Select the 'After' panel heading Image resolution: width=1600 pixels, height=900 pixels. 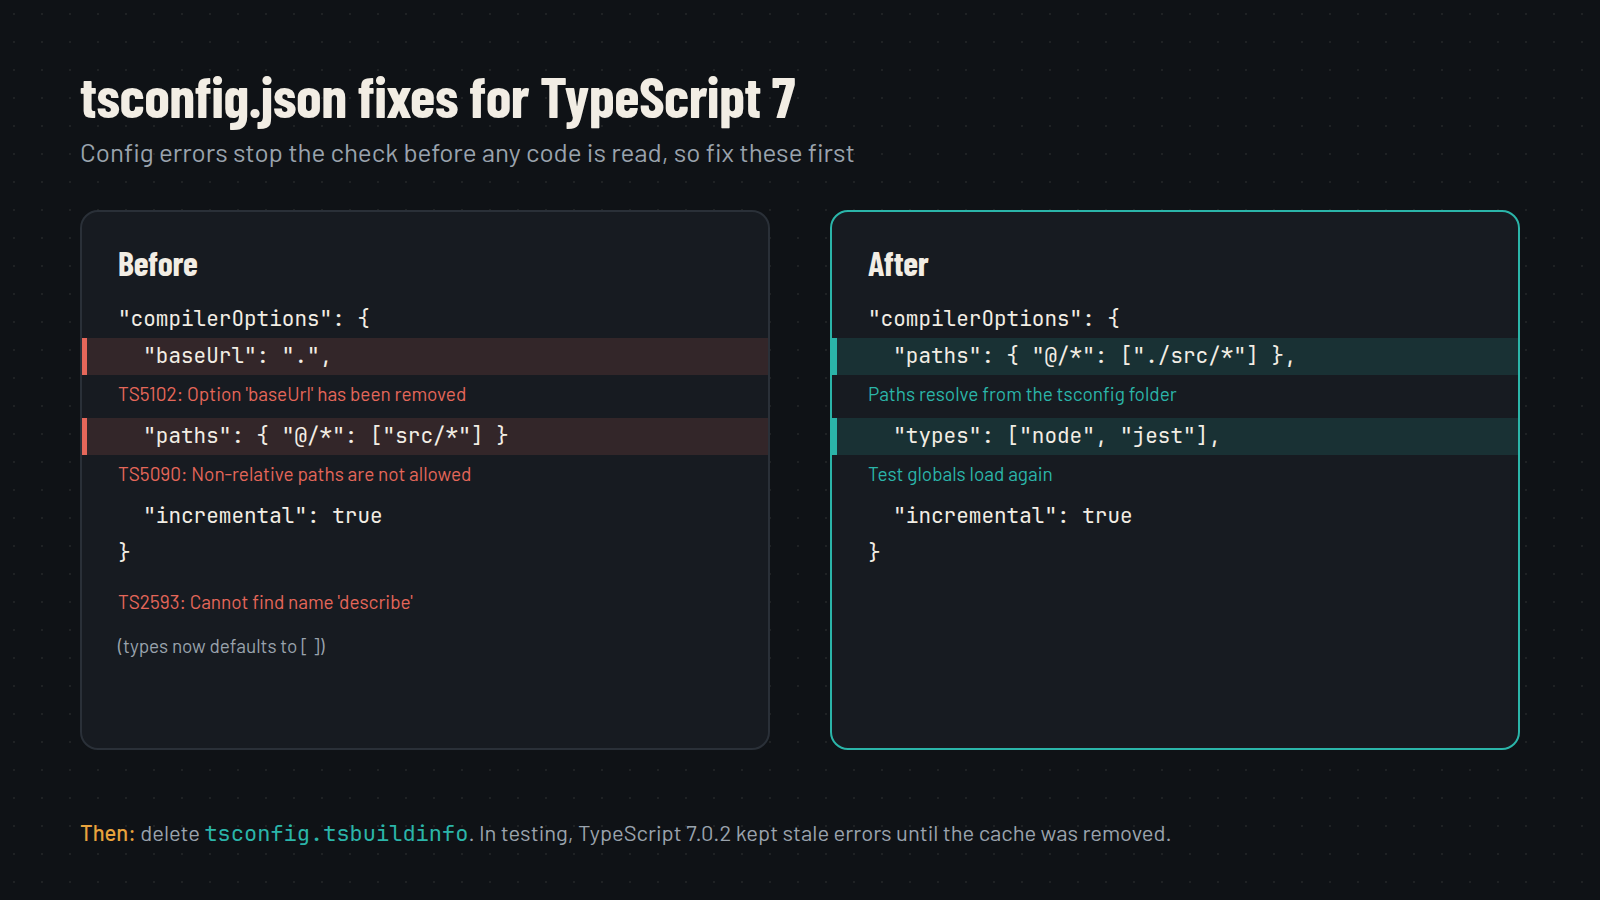(898, 265)
